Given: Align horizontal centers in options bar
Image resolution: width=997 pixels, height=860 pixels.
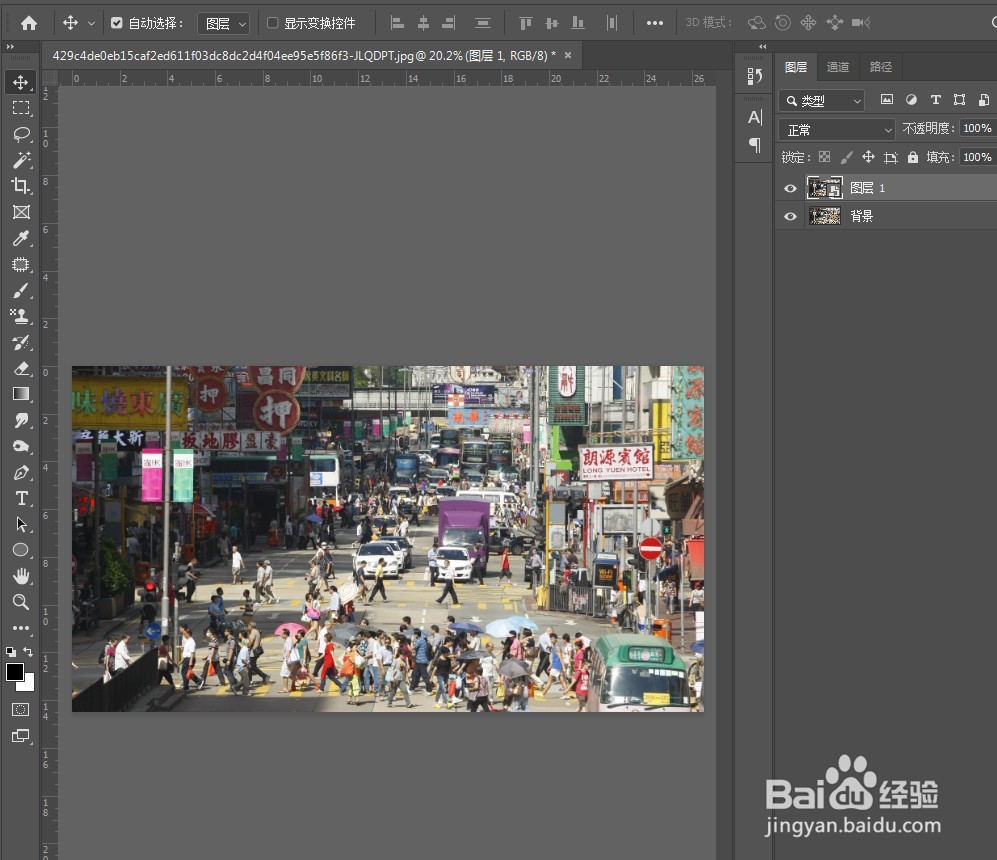Looking at the screenshot, I should point(423,23).
